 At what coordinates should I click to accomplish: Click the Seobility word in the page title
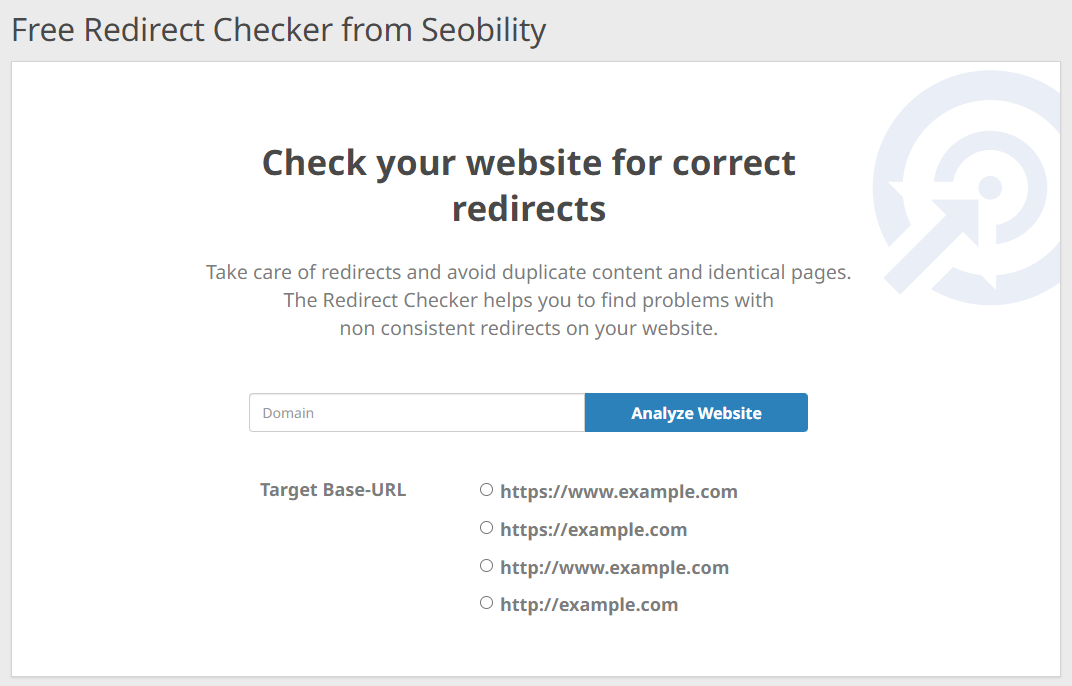pos(484,30)
